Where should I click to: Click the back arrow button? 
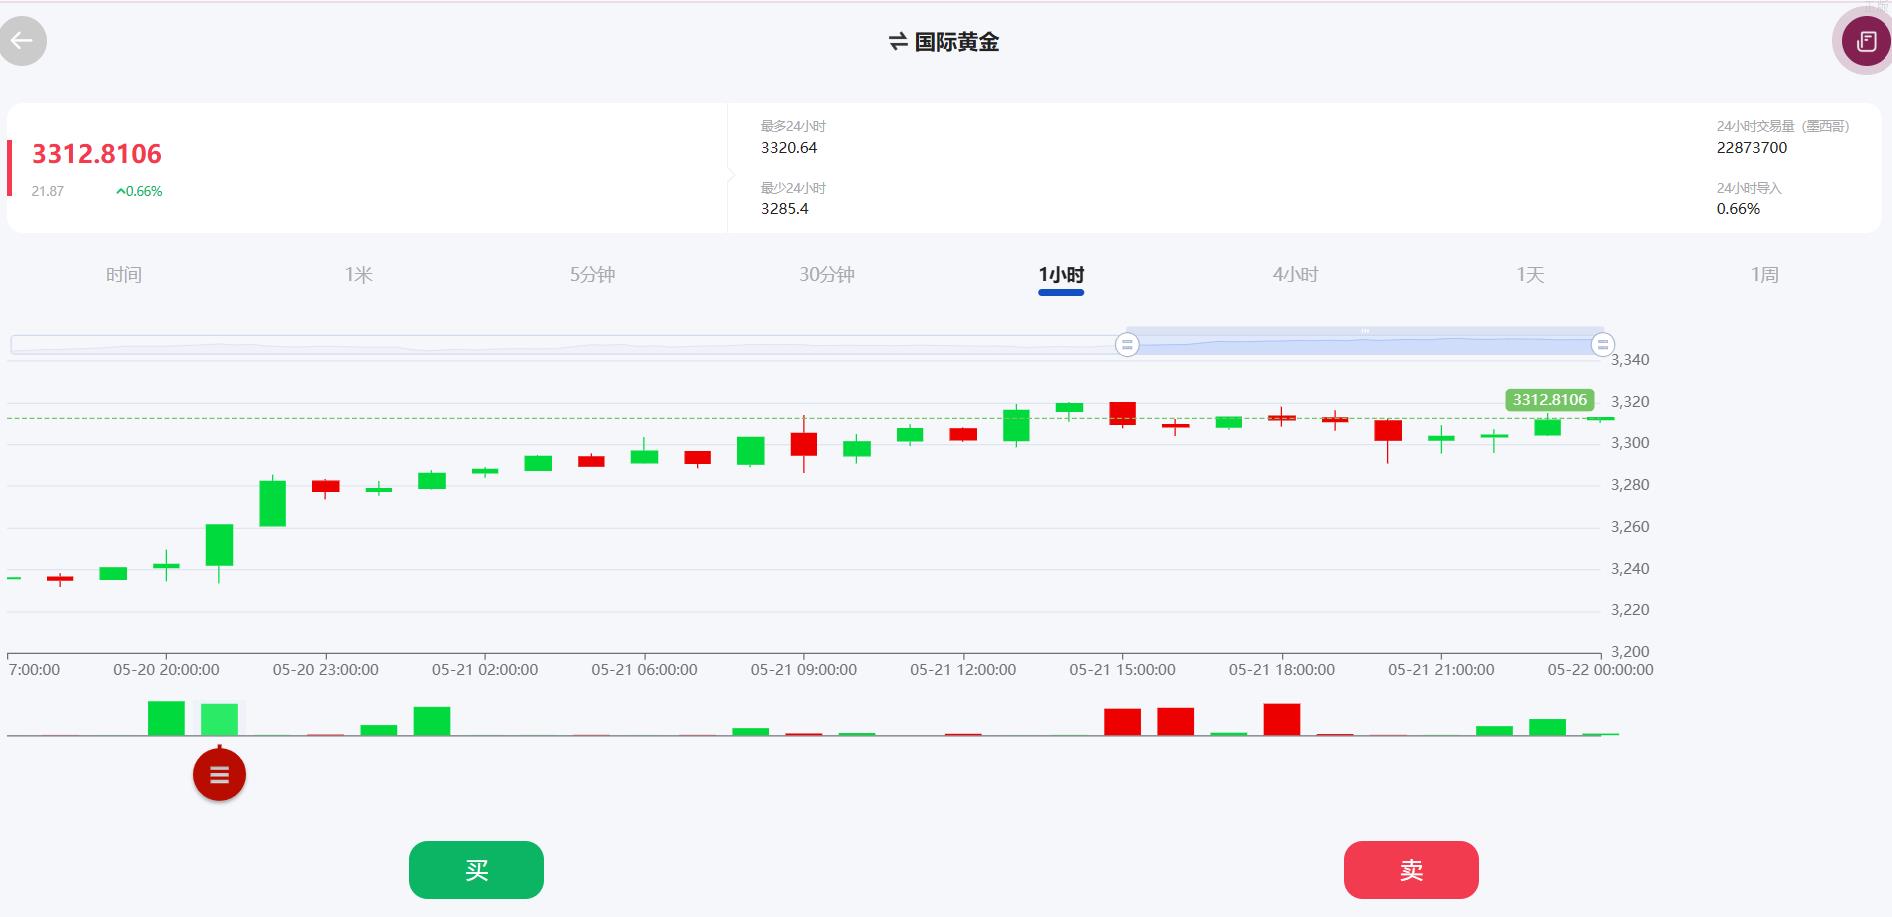(x=22, y=41)
